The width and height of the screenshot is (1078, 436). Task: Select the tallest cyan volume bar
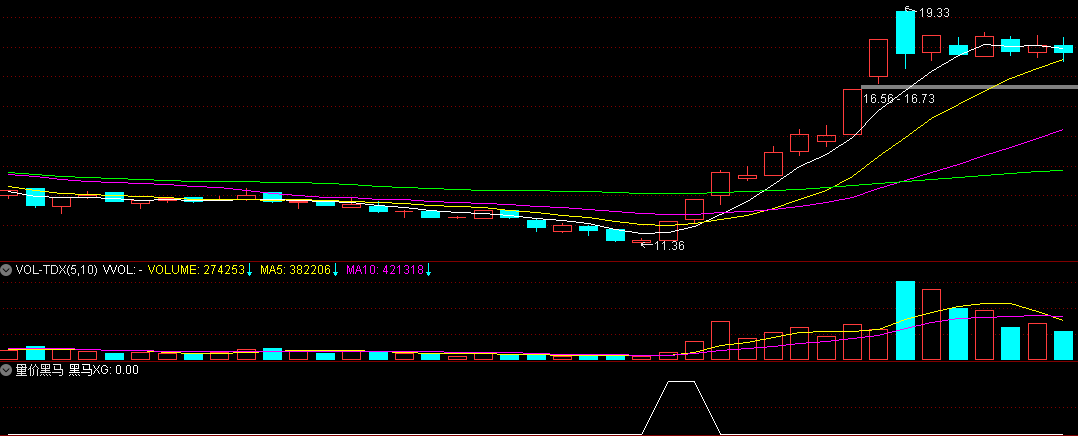coord(905,320)
